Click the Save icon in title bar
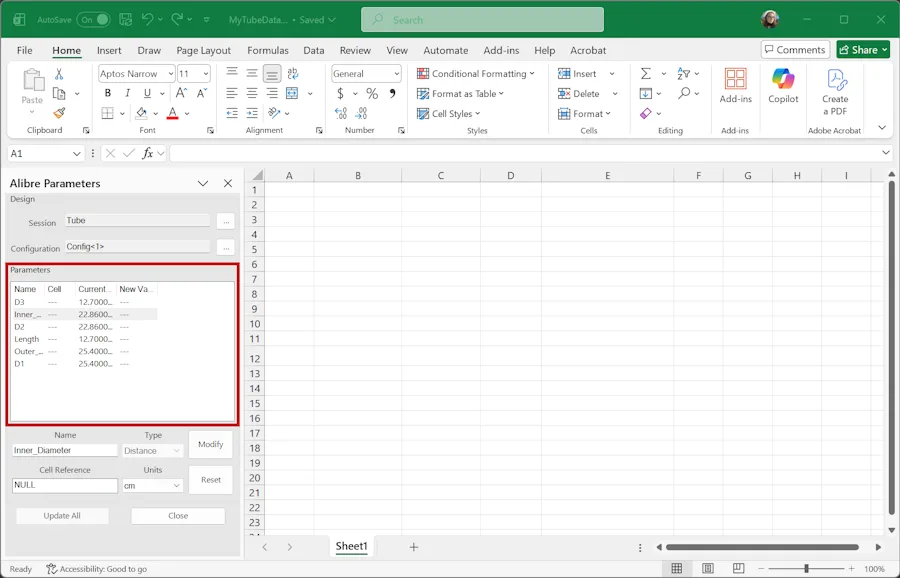 coord(126,20)
